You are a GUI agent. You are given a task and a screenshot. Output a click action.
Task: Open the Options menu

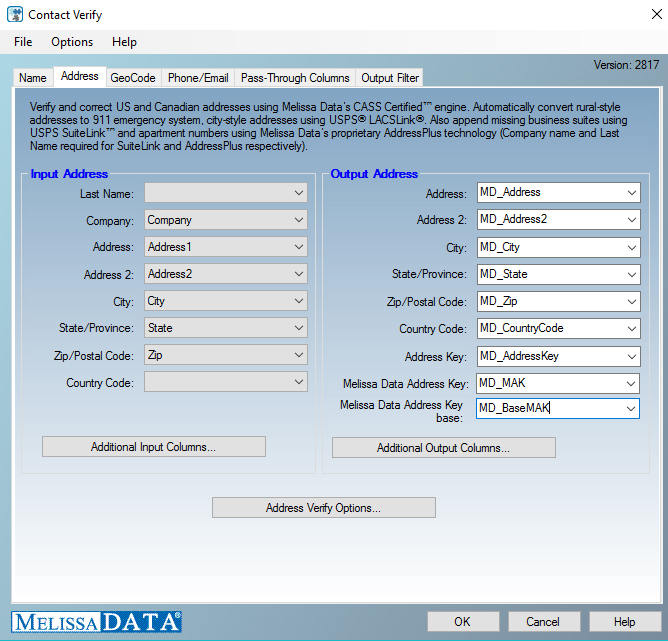(72, 42)
